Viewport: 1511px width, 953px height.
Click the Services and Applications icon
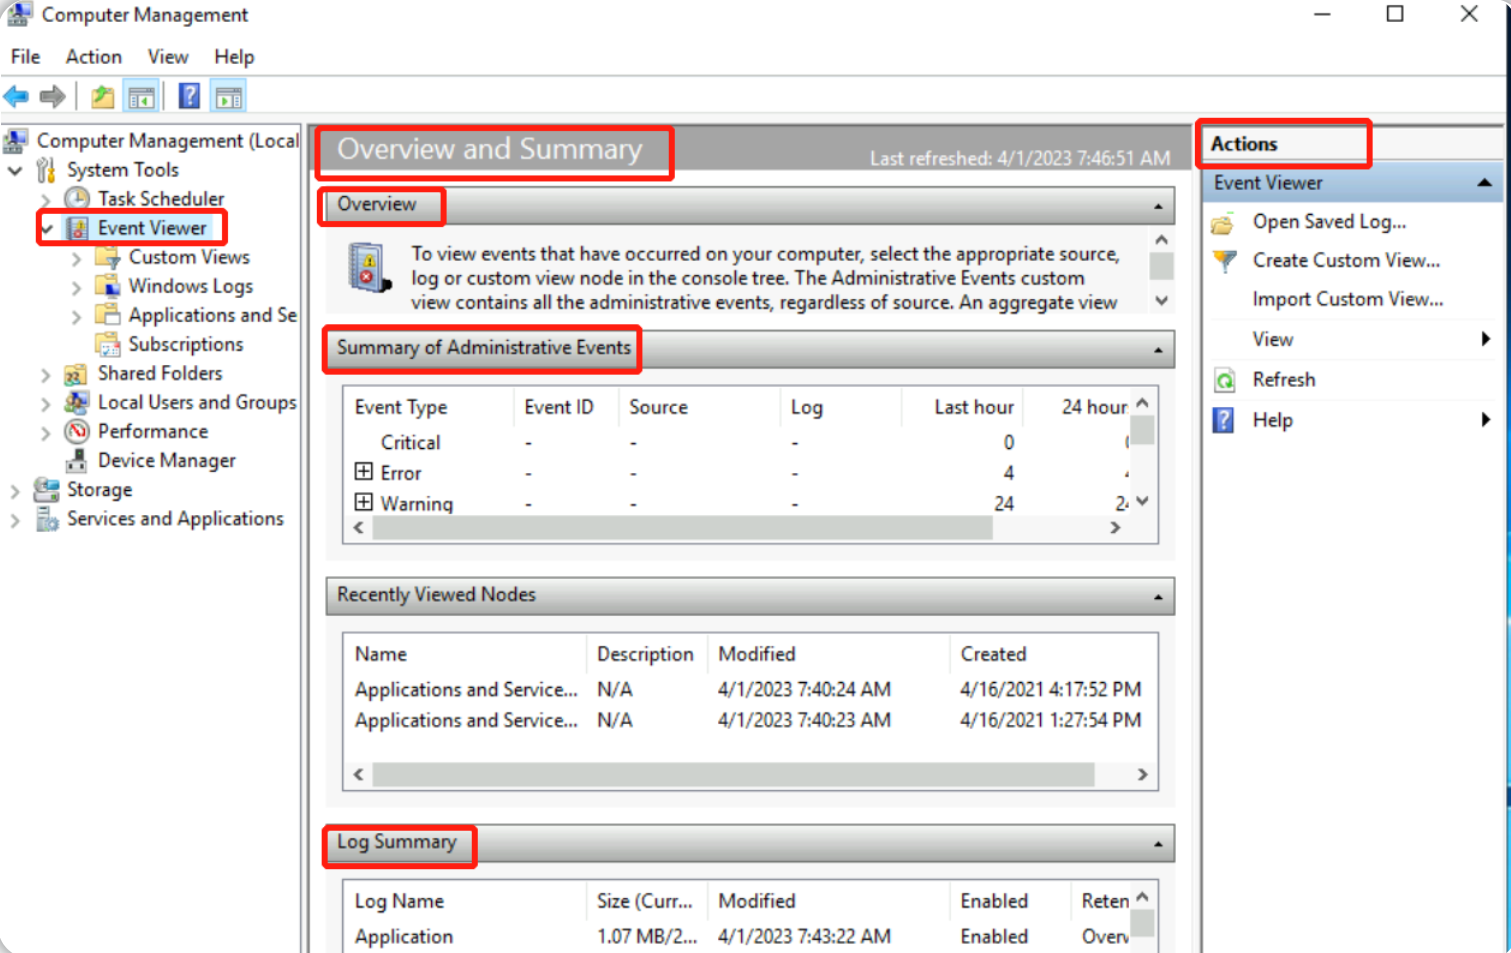[46, 519]
